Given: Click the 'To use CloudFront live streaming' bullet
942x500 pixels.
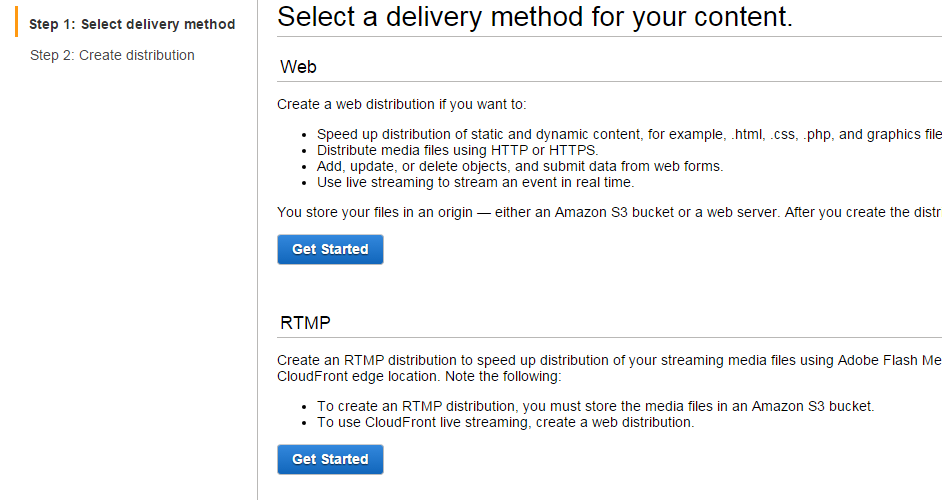Looking at the screenshot, I should 505,422.
